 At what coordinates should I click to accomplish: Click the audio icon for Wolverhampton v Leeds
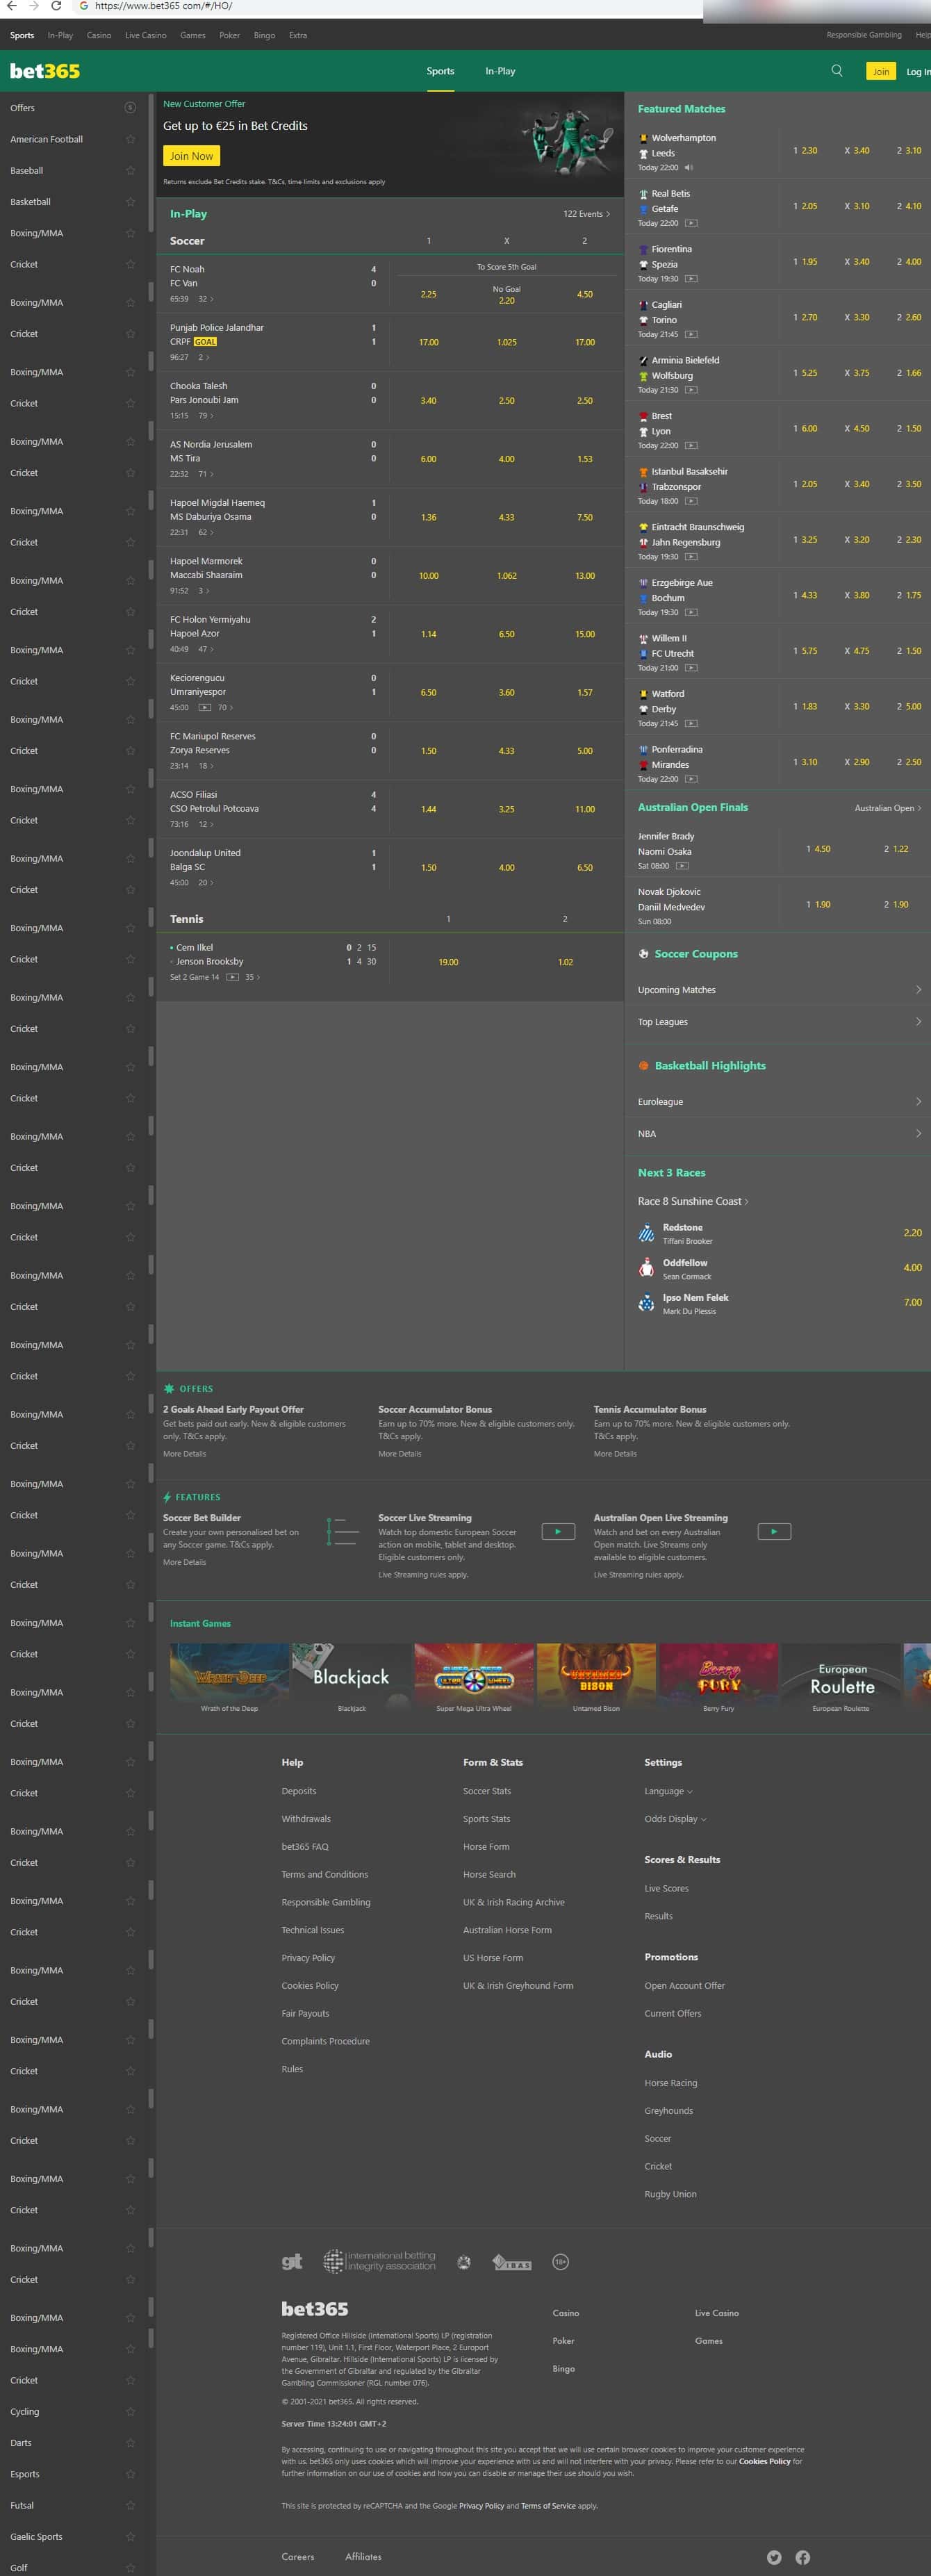(x=689, y=167)
